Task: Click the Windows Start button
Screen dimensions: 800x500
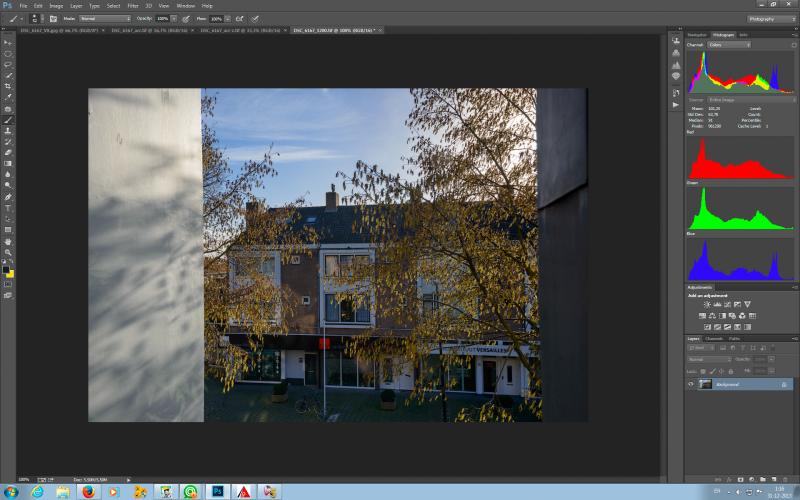Action: tap(11, 492)
